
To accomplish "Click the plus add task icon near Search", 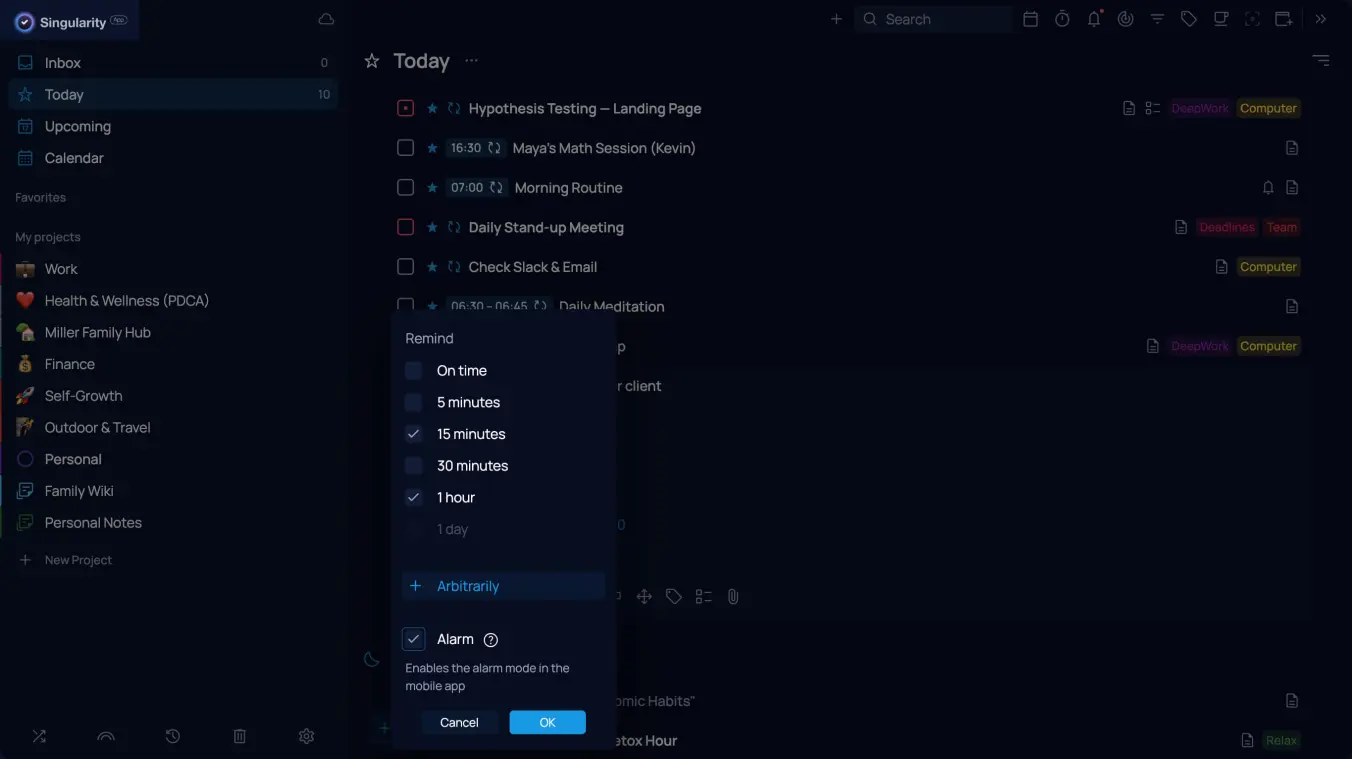I will [836, 19].
